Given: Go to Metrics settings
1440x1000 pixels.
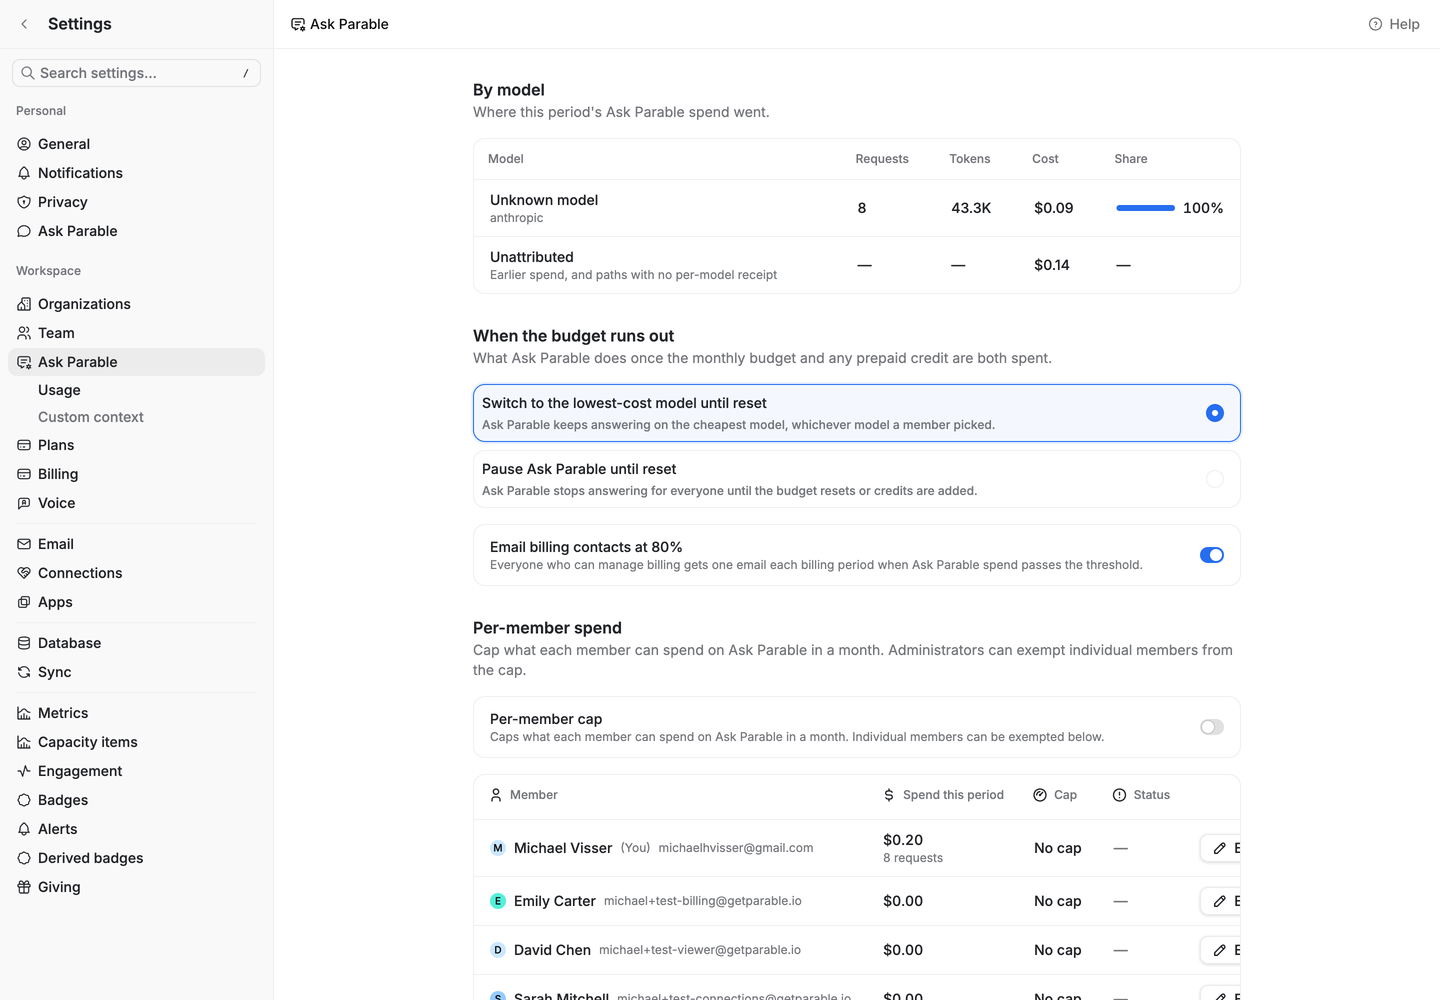Looking at the screenshot, I should [136, 713].
